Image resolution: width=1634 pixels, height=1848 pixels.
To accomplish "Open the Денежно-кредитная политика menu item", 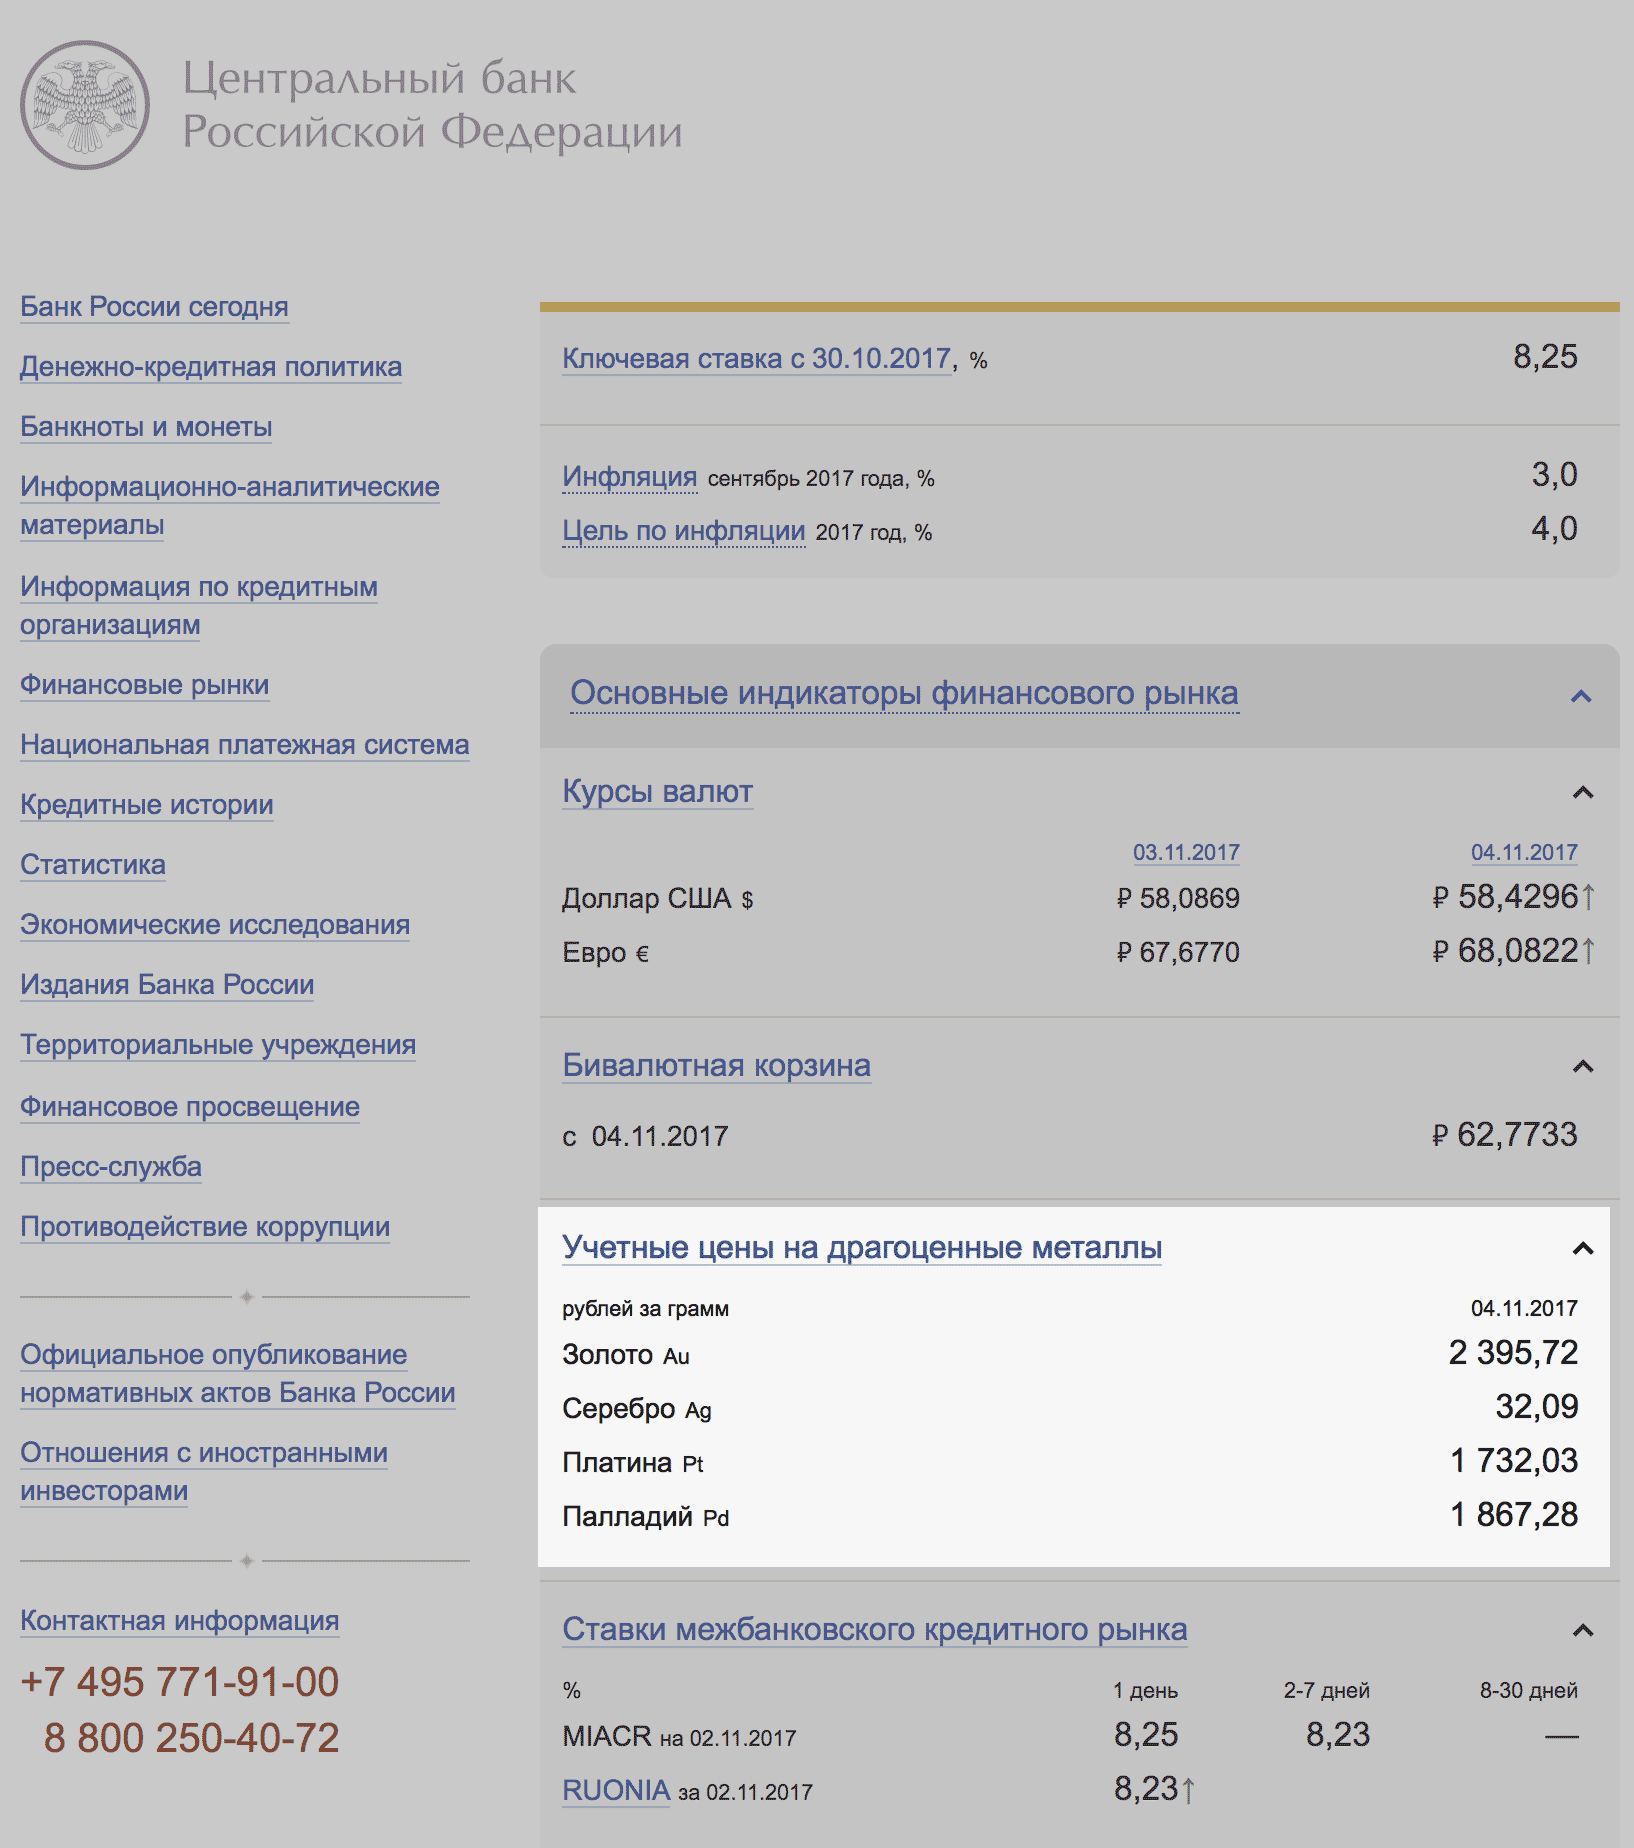I will point(211,367).
